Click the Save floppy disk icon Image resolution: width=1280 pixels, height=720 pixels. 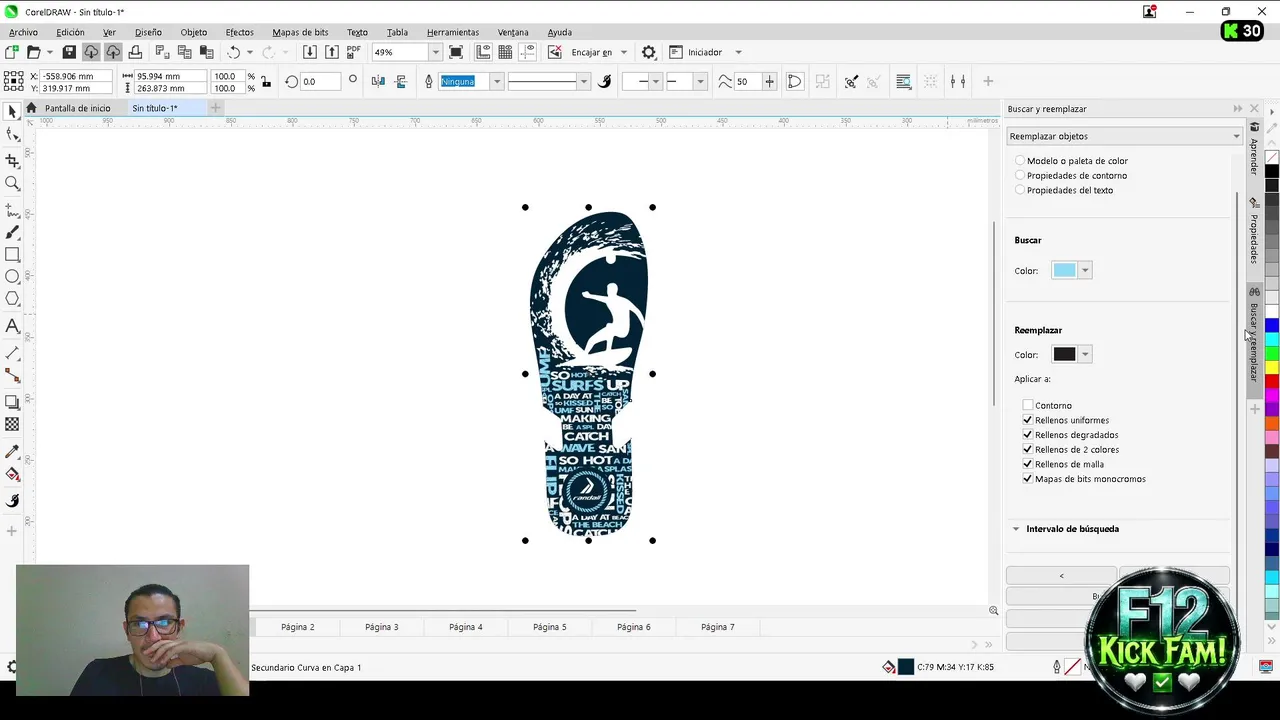coord(69,52)
